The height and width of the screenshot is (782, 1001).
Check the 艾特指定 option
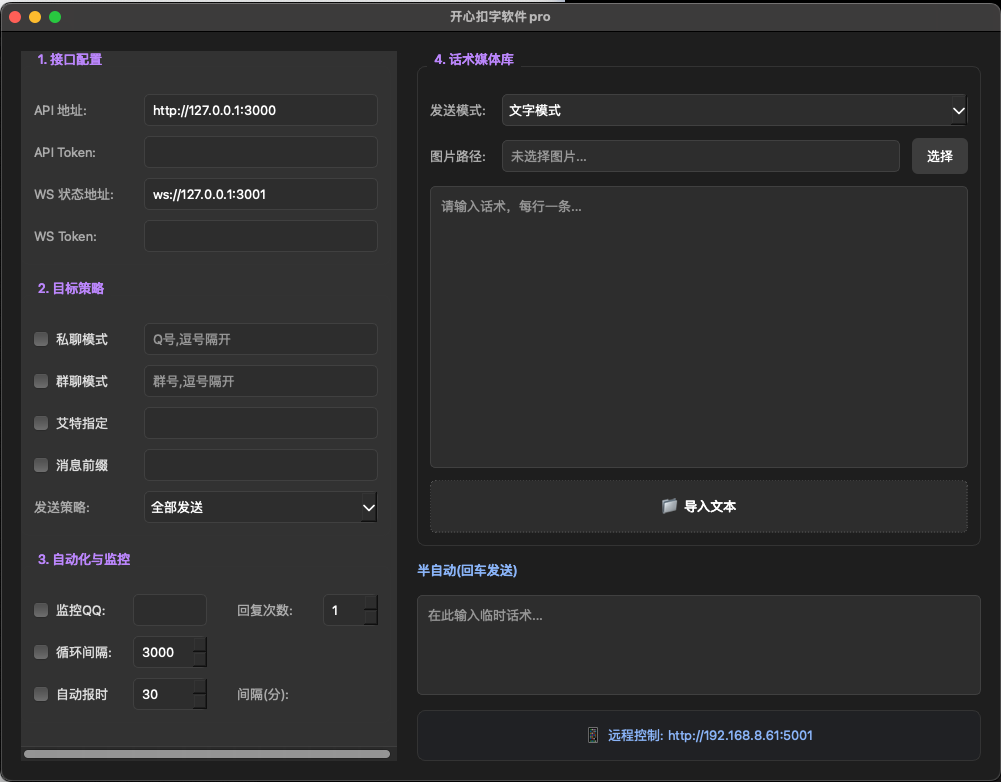coord(41,423)
